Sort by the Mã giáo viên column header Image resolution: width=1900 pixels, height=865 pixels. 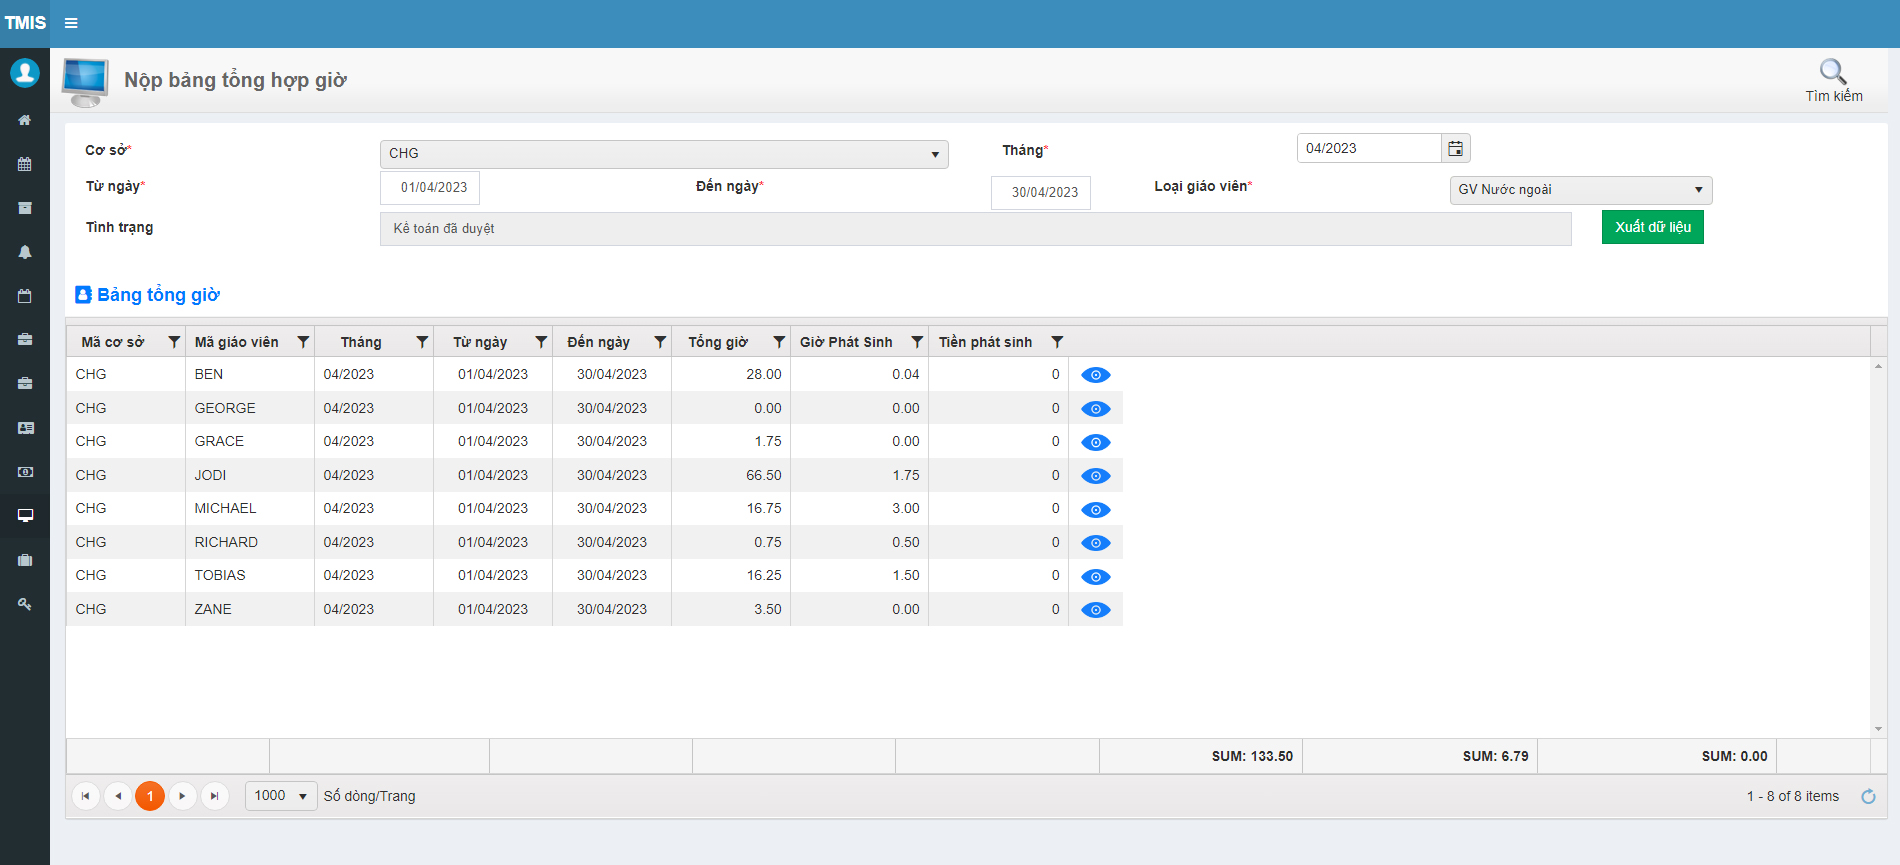237,342
